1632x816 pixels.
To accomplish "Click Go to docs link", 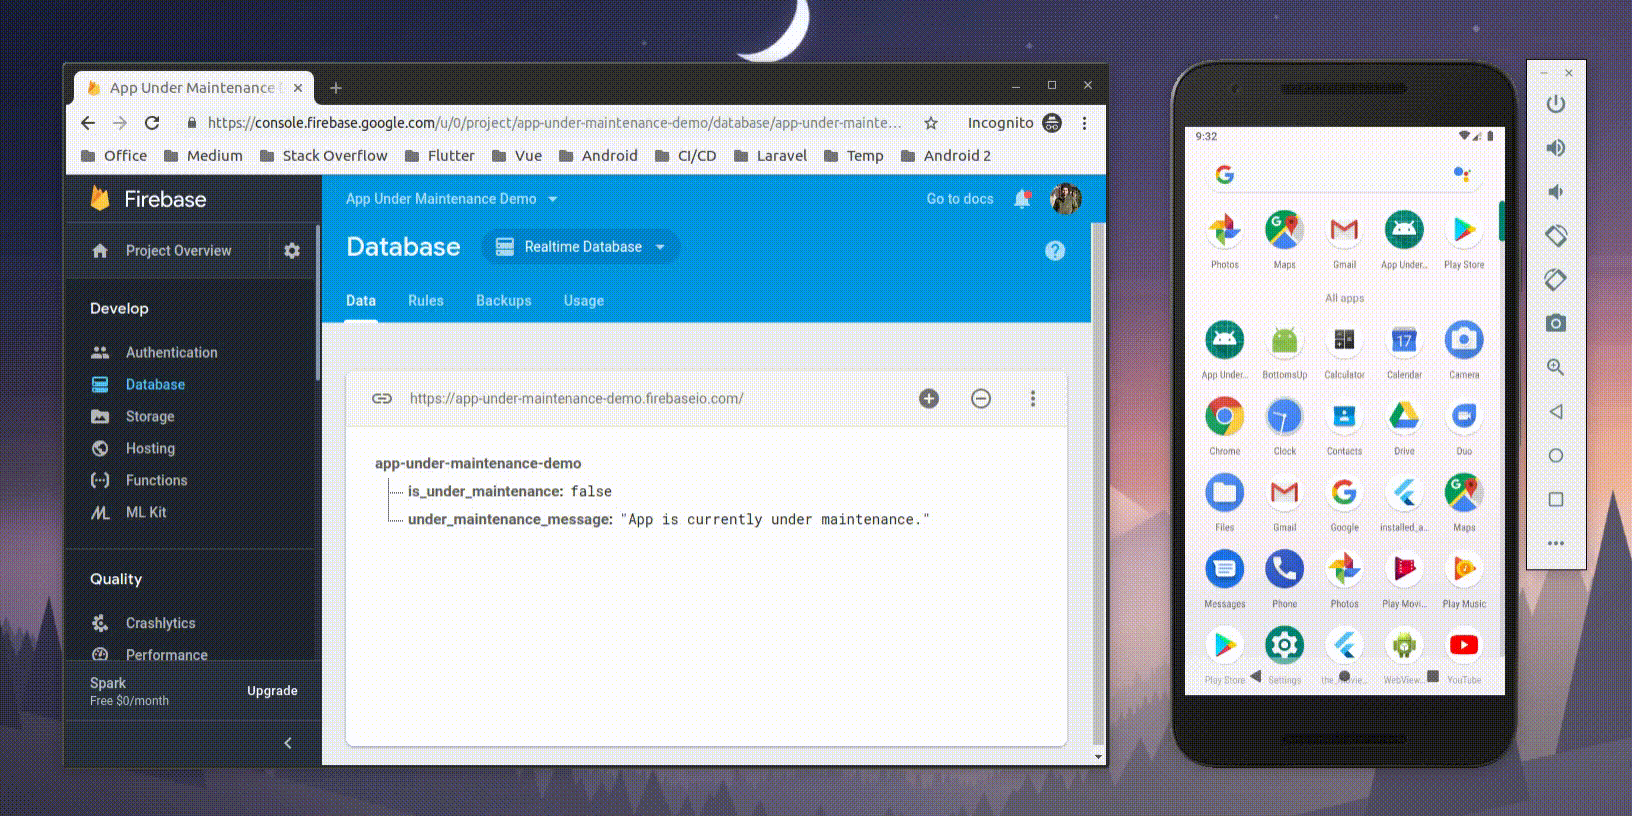I will coord(960,199).
